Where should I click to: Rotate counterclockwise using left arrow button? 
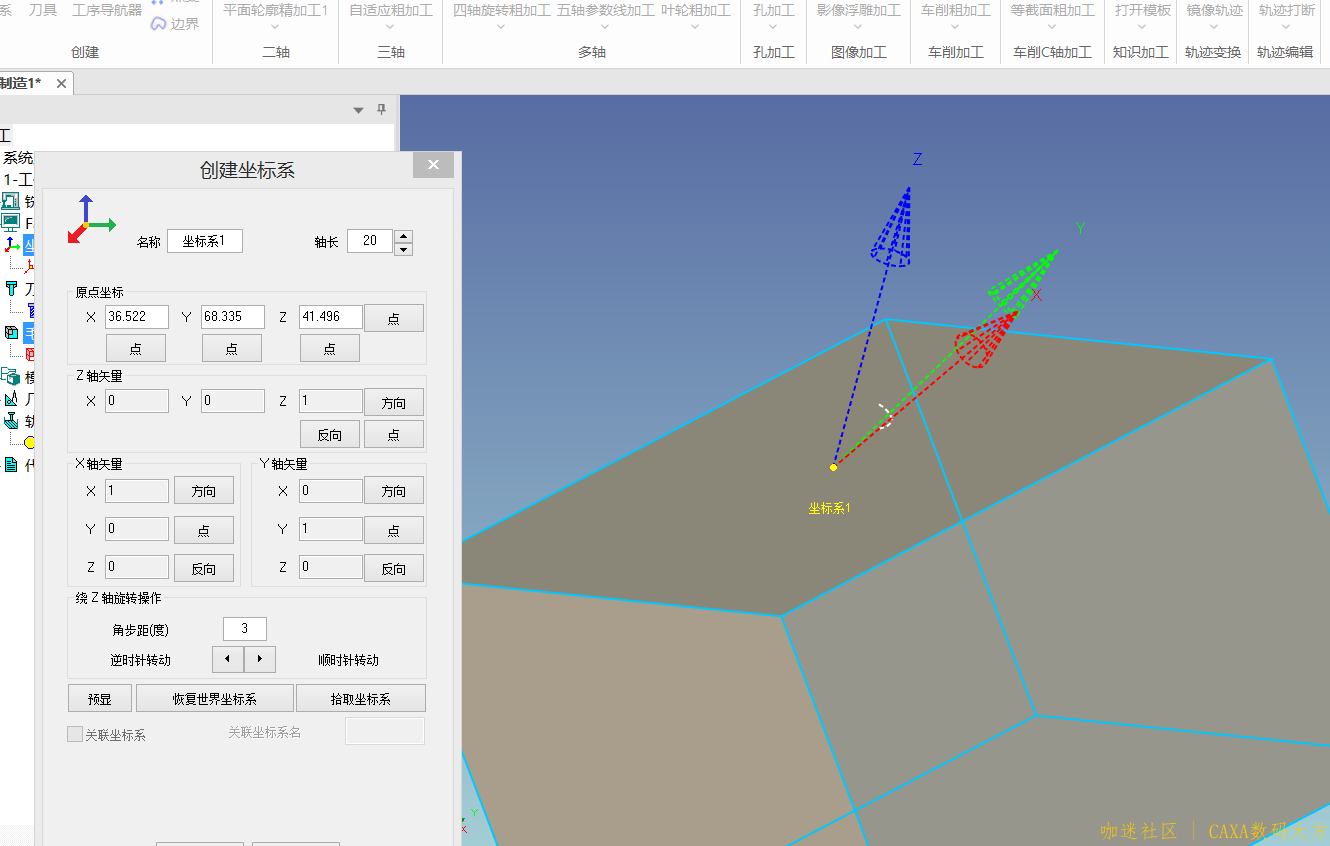[228, 659]
